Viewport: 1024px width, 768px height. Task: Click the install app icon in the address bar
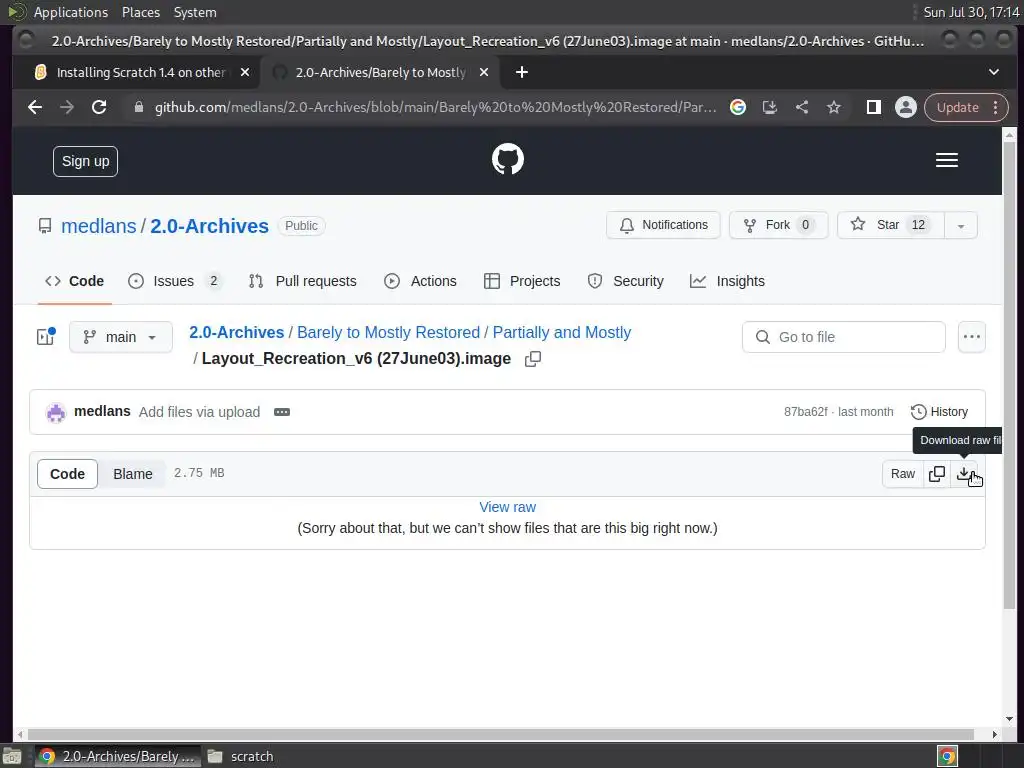pyautogui.click(x=770, y=107)
